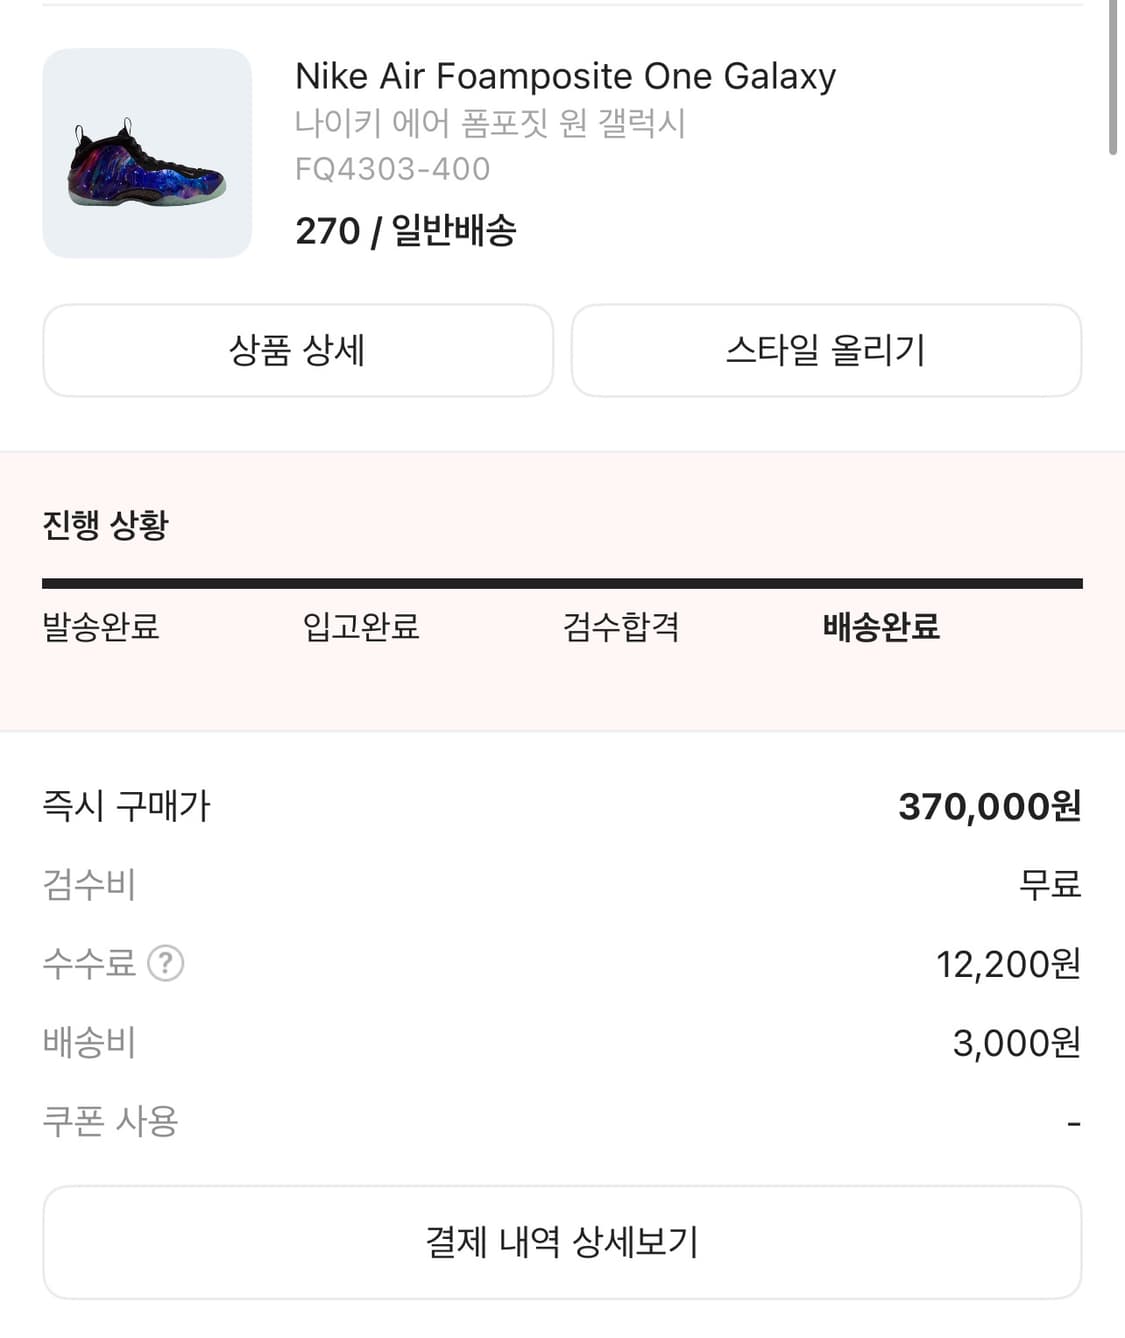The height and width of the screenshot is (1338, 1125).
Task: Select the 발송완료 progress step
Action: coord(101,627)
